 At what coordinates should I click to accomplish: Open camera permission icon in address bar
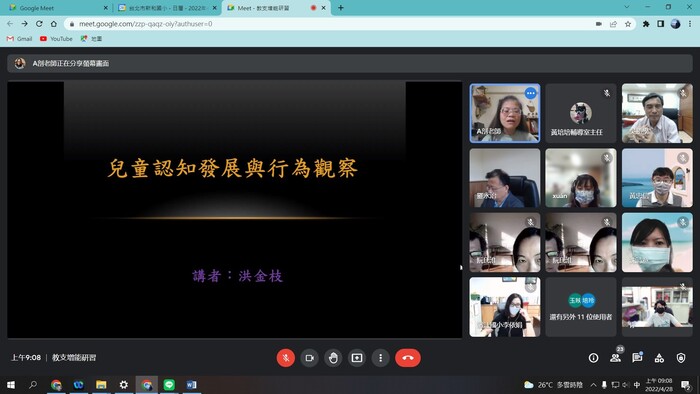tap(599, 24)
